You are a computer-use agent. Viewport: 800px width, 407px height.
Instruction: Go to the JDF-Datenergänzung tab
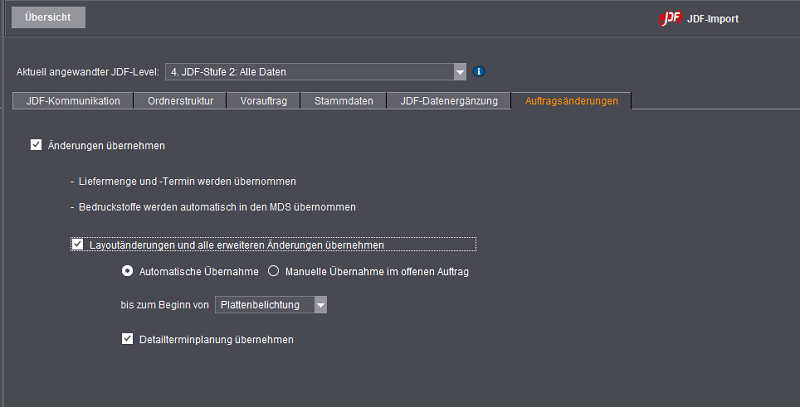click(x=449, y=101)
